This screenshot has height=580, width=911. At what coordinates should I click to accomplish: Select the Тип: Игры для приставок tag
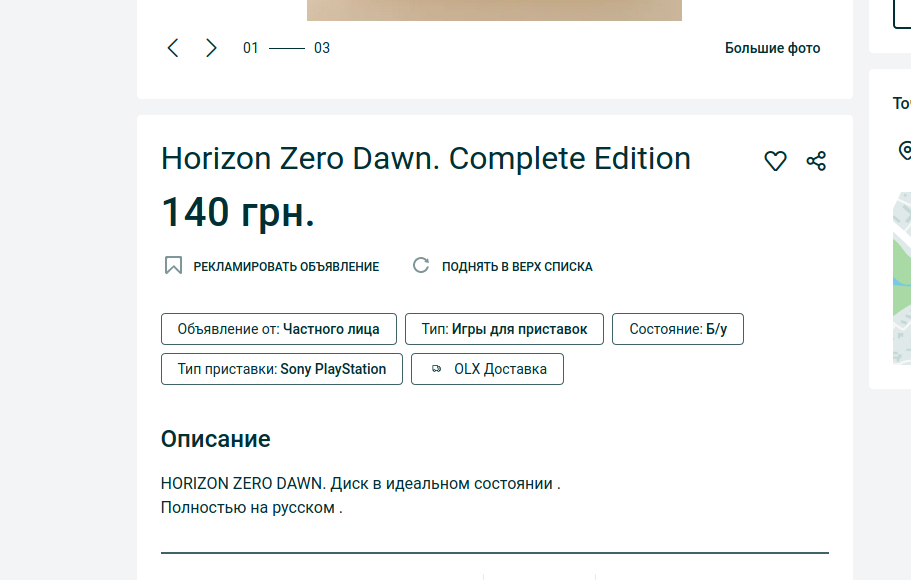tap(504, 329)
